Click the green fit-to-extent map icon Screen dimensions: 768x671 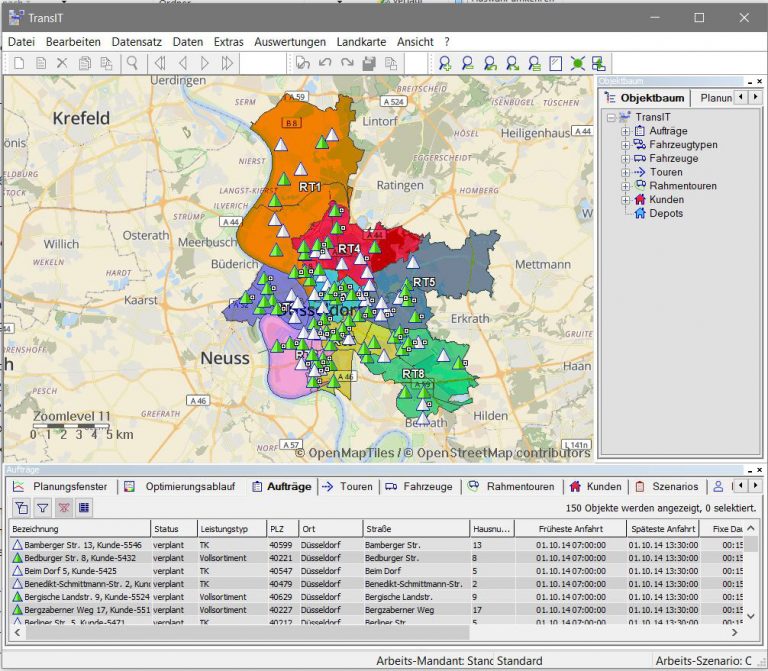pyautogui.click(x=577, y=63)
